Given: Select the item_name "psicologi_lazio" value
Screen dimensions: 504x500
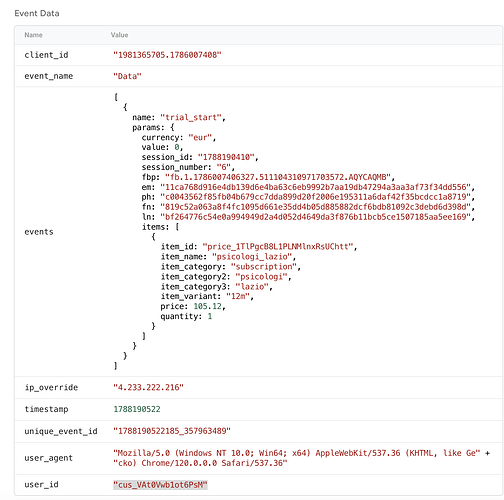Looking at the screenshot, I should pyautogui.click(x=252, y=257).
